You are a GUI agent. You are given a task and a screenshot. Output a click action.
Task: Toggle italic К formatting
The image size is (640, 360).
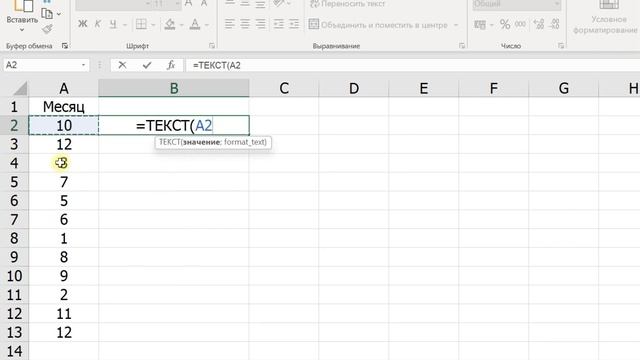[x=98, y=24]
